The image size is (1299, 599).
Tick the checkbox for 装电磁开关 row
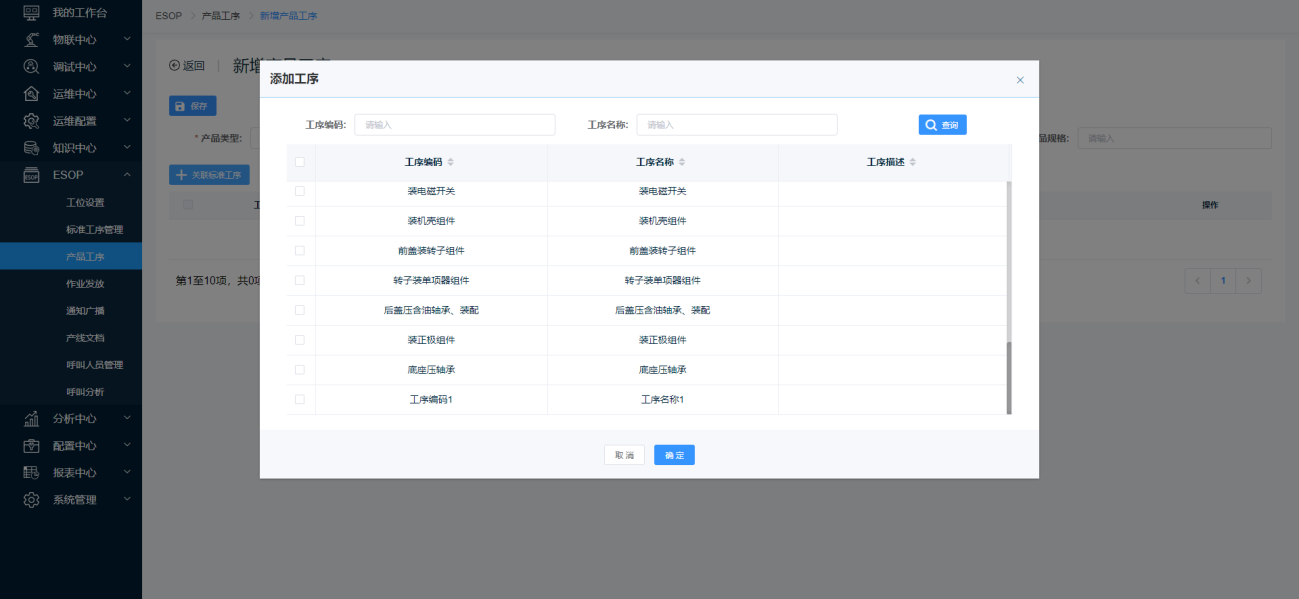point(300,191)
